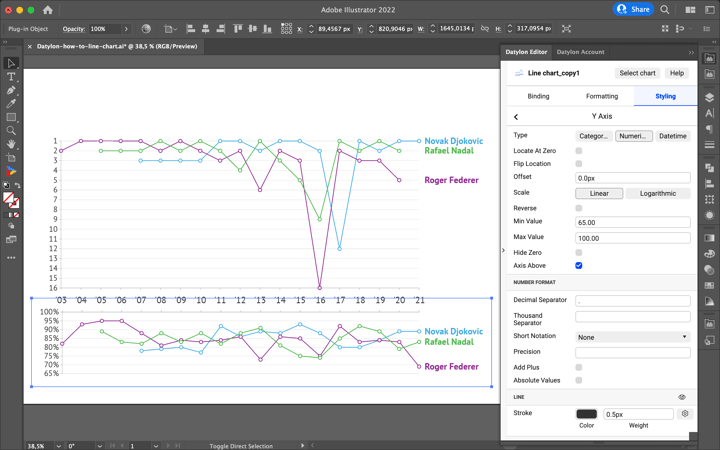Enable the Locate At Zero checkbox
720x450 pixels.
click(579, 151)
